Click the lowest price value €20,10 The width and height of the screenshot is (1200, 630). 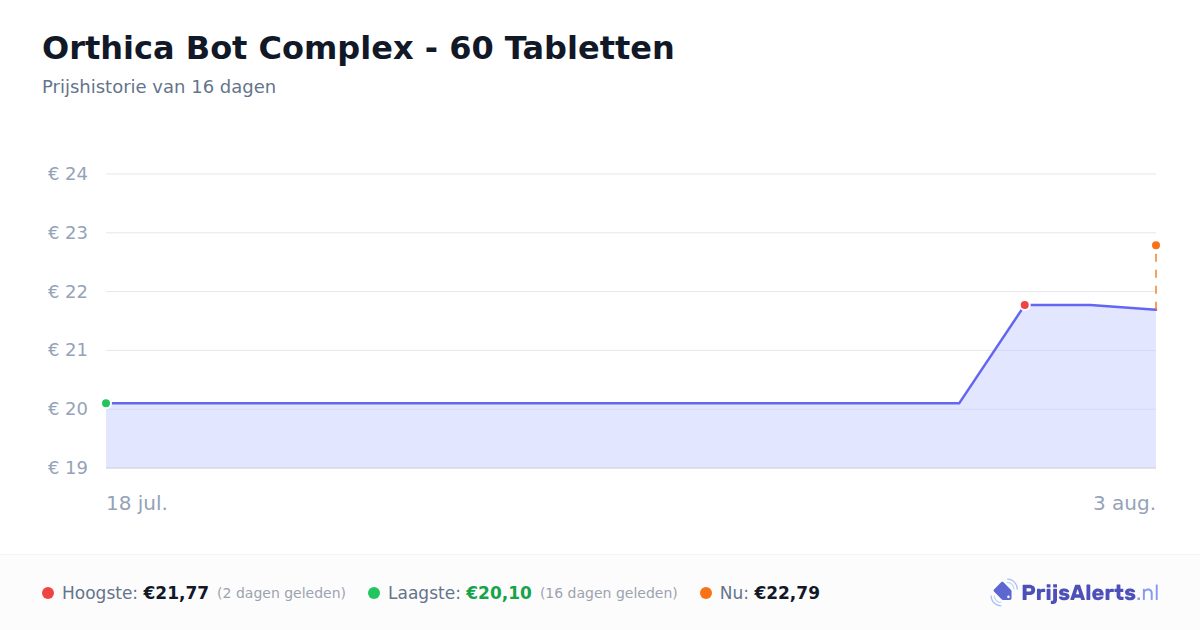(x=499, y=593)
